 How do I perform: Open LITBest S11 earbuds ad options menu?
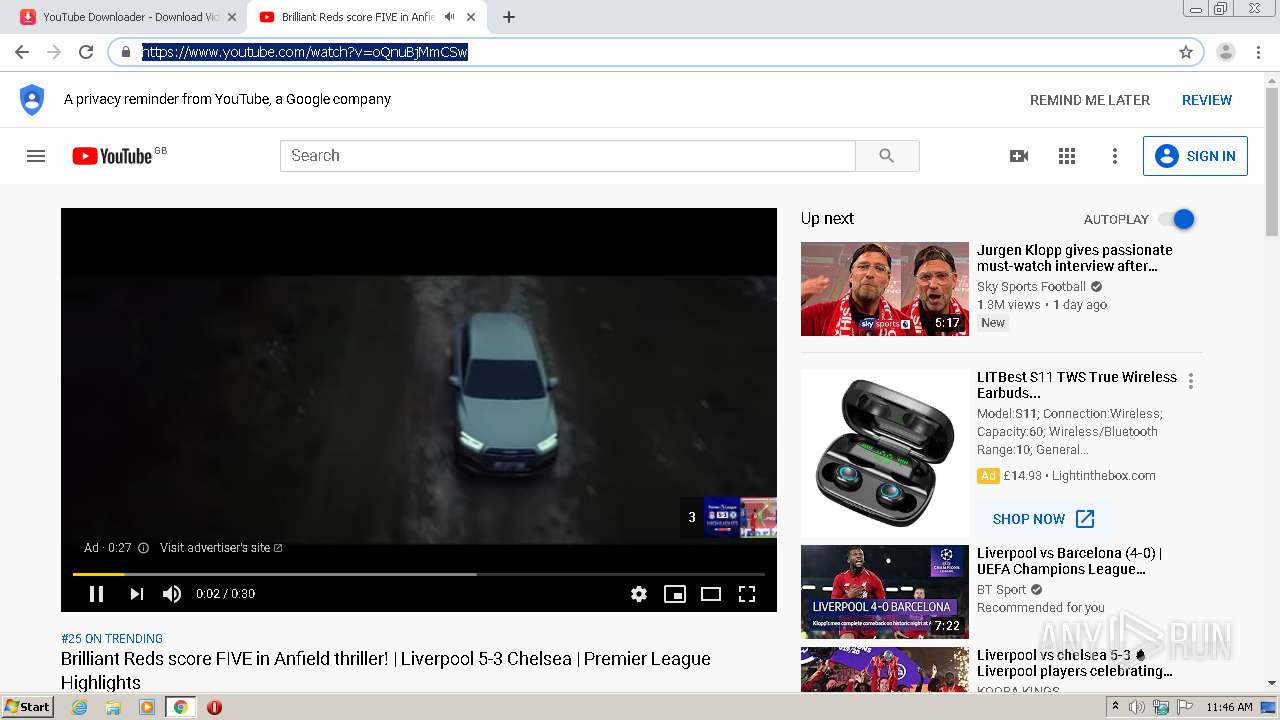(1191, 381)
